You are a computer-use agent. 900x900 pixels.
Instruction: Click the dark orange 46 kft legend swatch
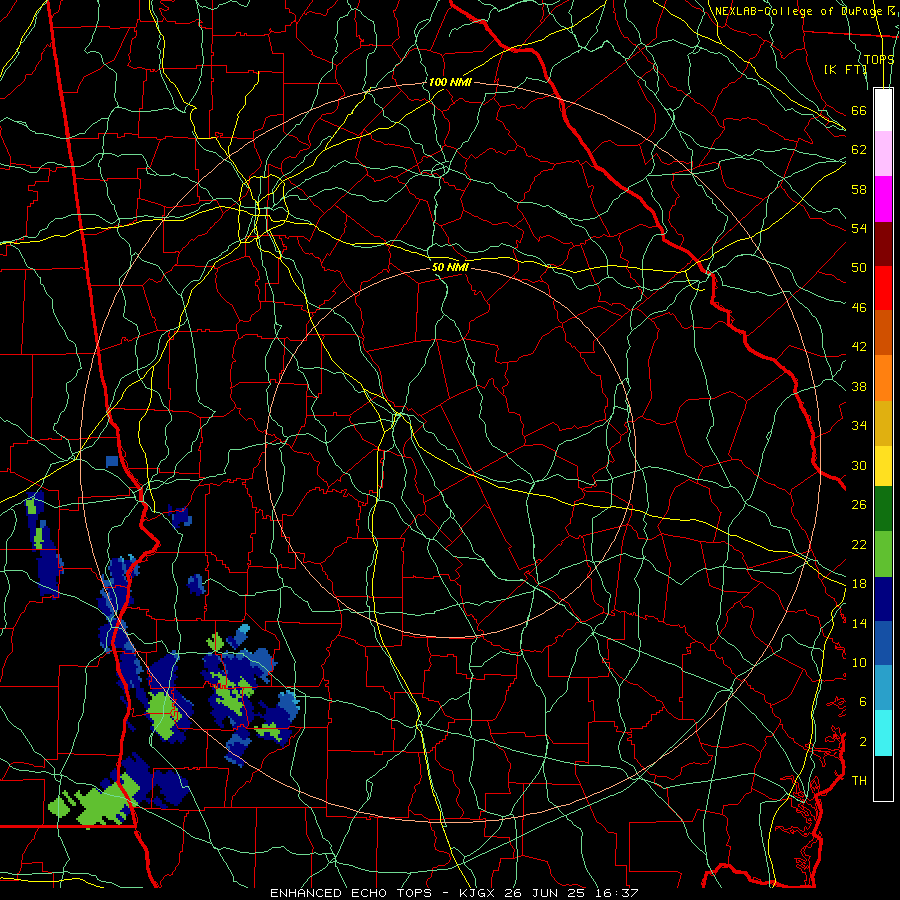883,332
